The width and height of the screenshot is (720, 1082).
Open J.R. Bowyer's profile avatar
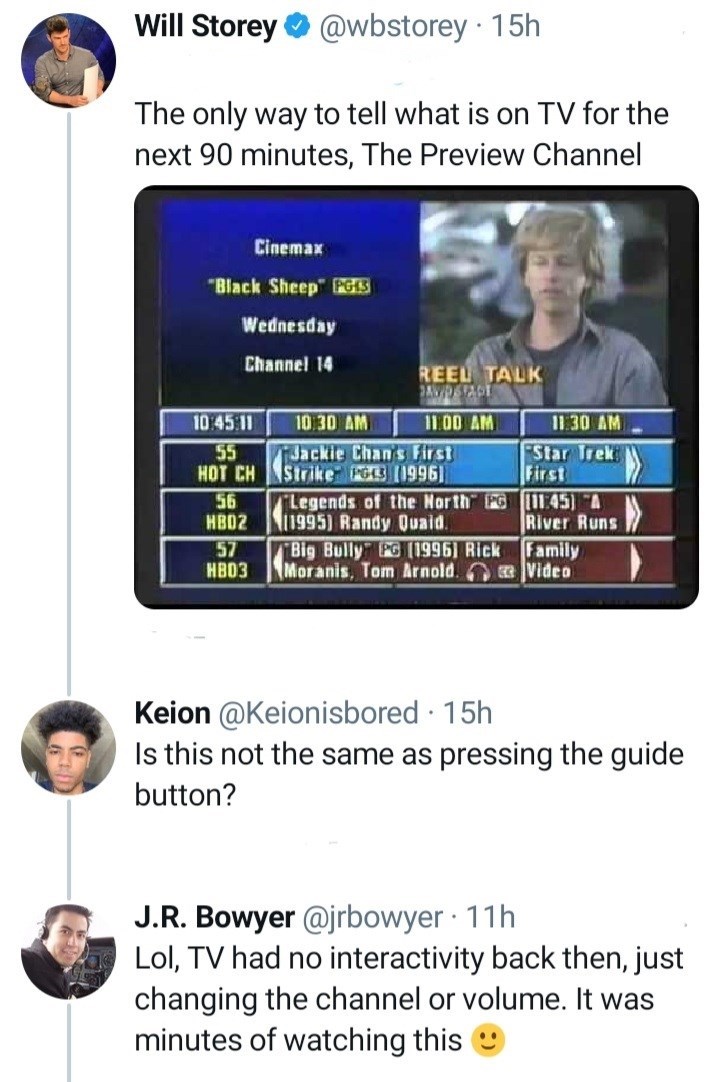68,950
